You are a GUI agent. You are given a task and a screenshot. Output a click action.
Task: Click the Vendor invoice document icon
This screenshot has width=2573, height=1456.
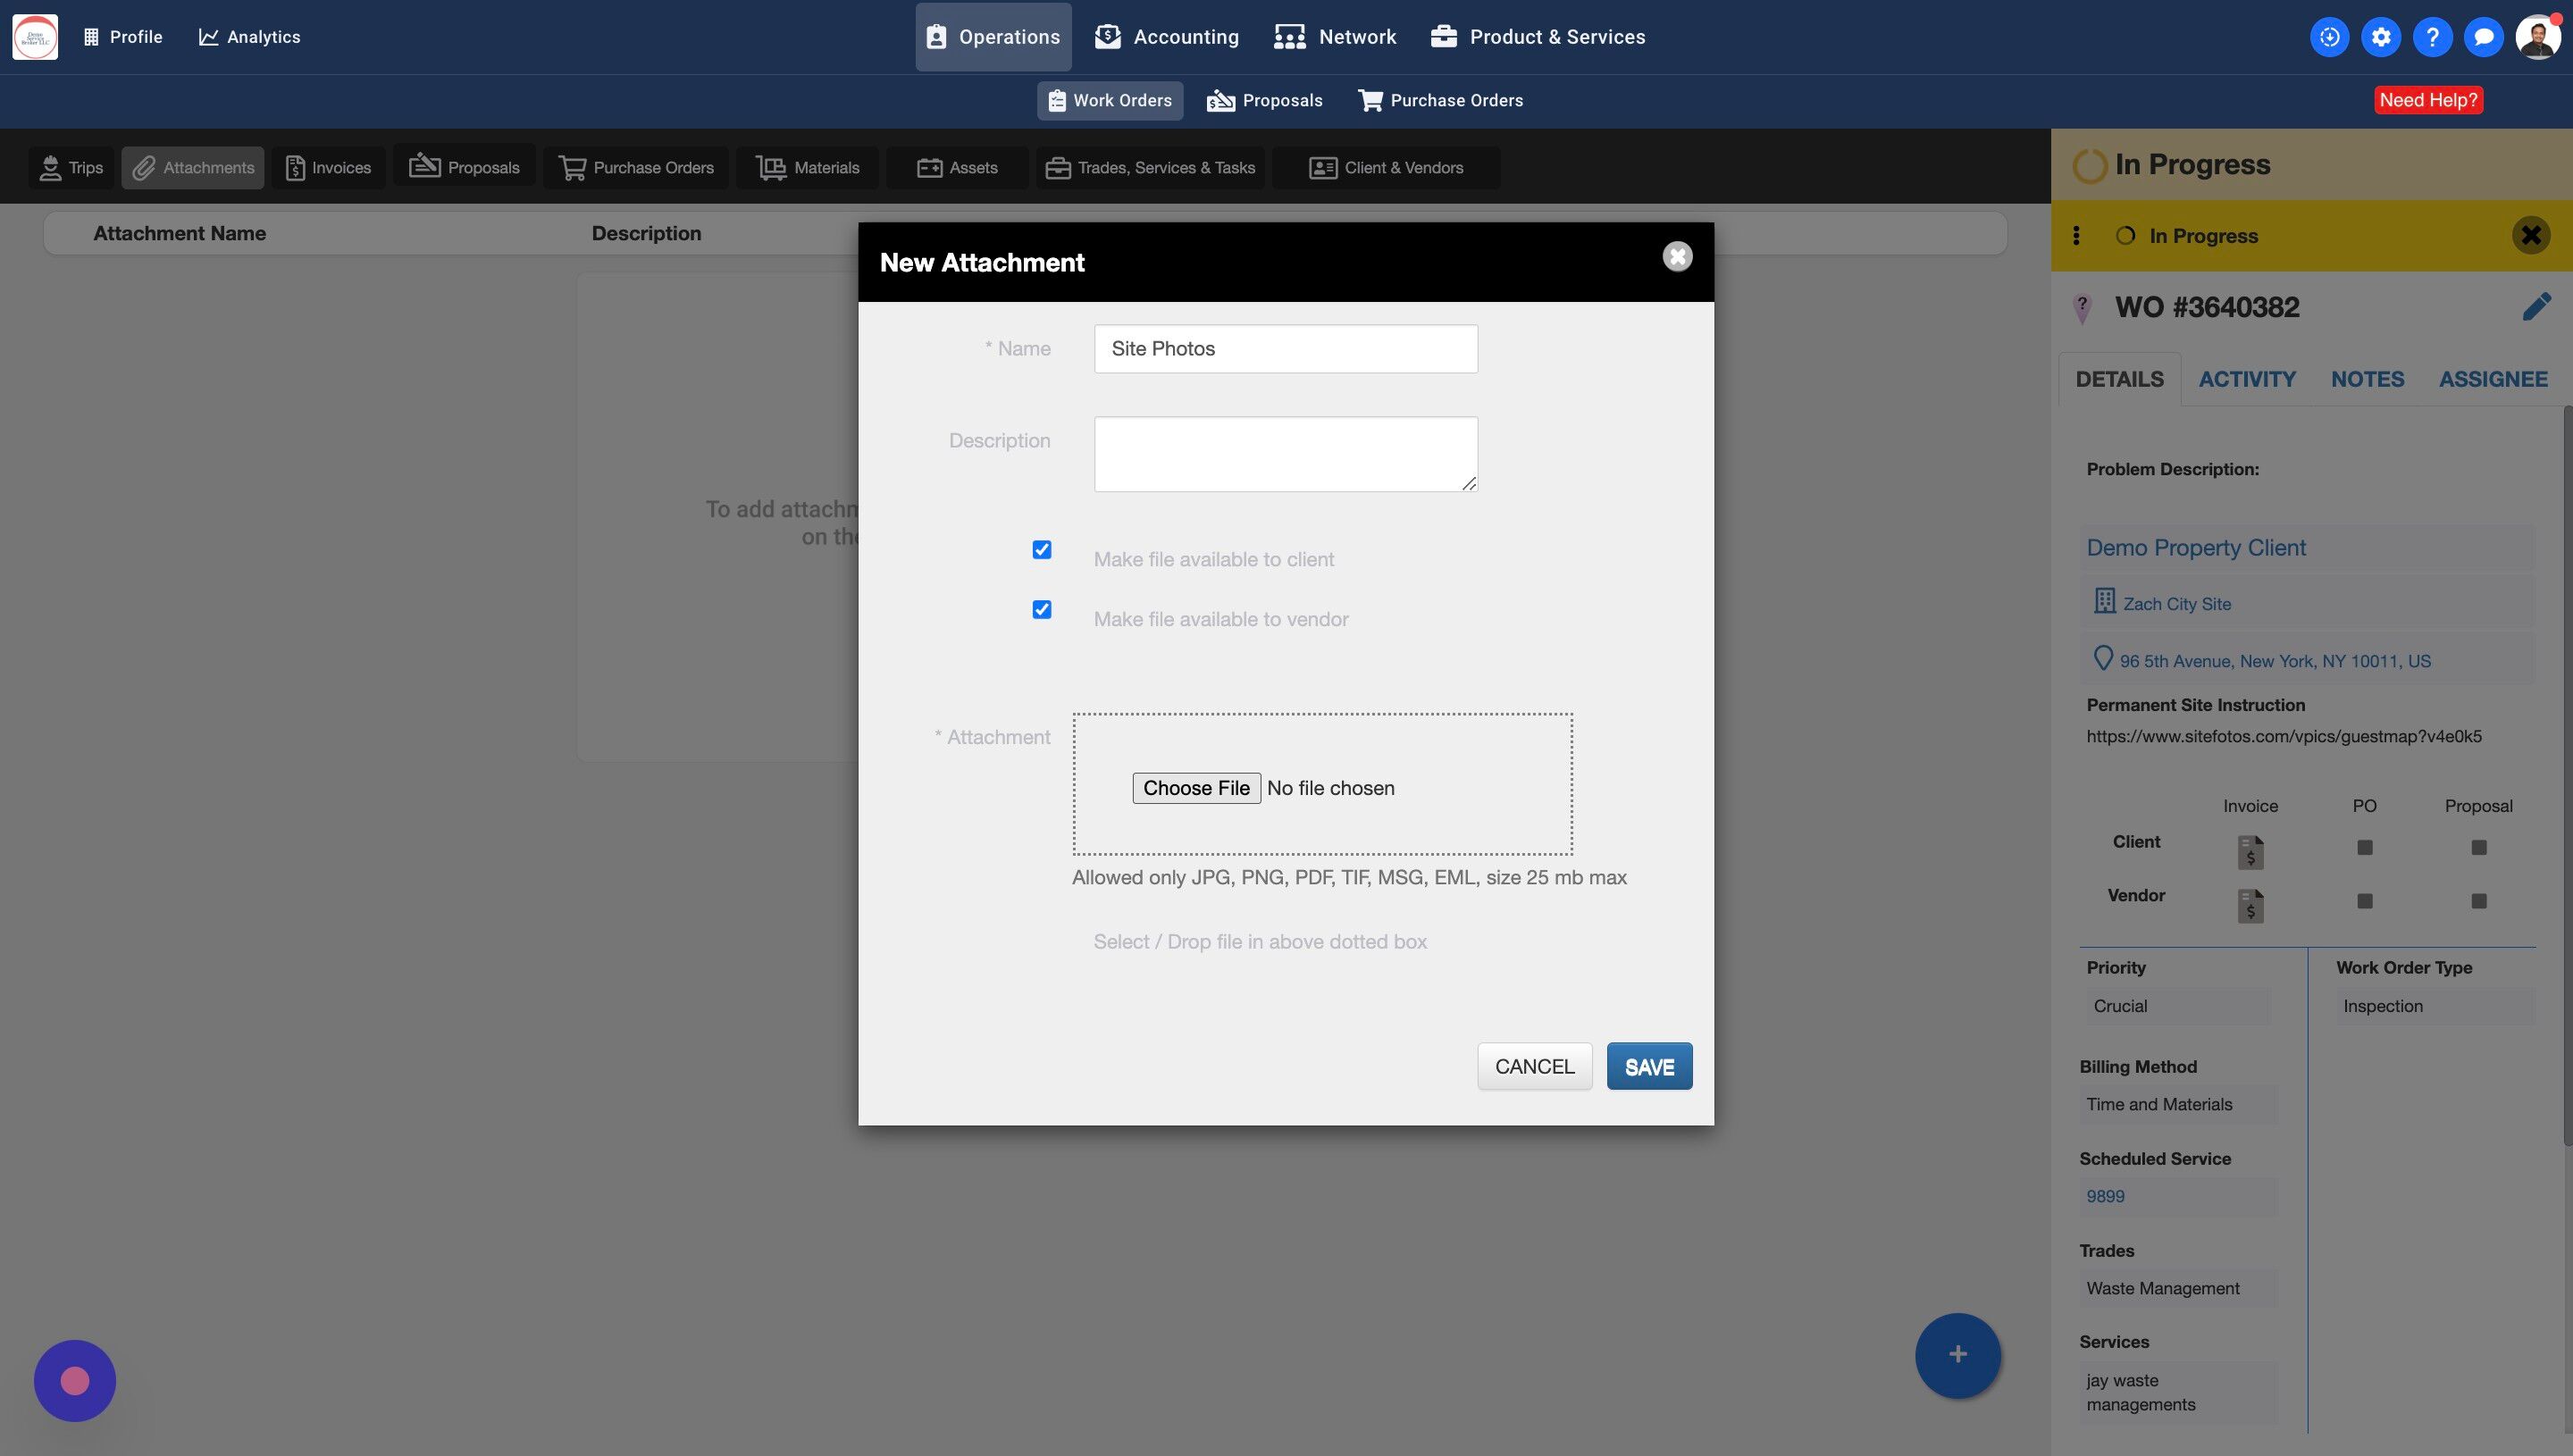[2250, 905]
